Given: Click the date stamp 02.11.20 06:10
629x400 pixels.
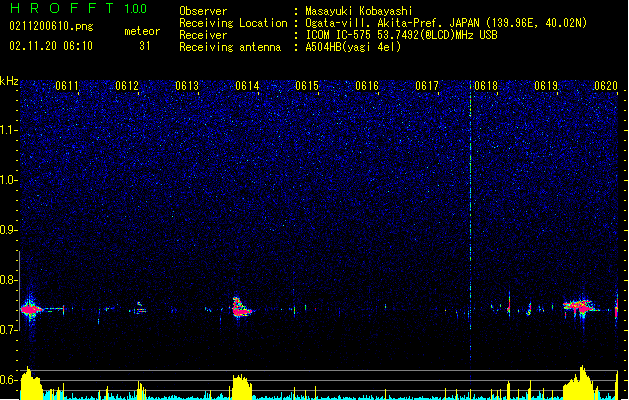Looking at the screenshot, I should 51,46.
